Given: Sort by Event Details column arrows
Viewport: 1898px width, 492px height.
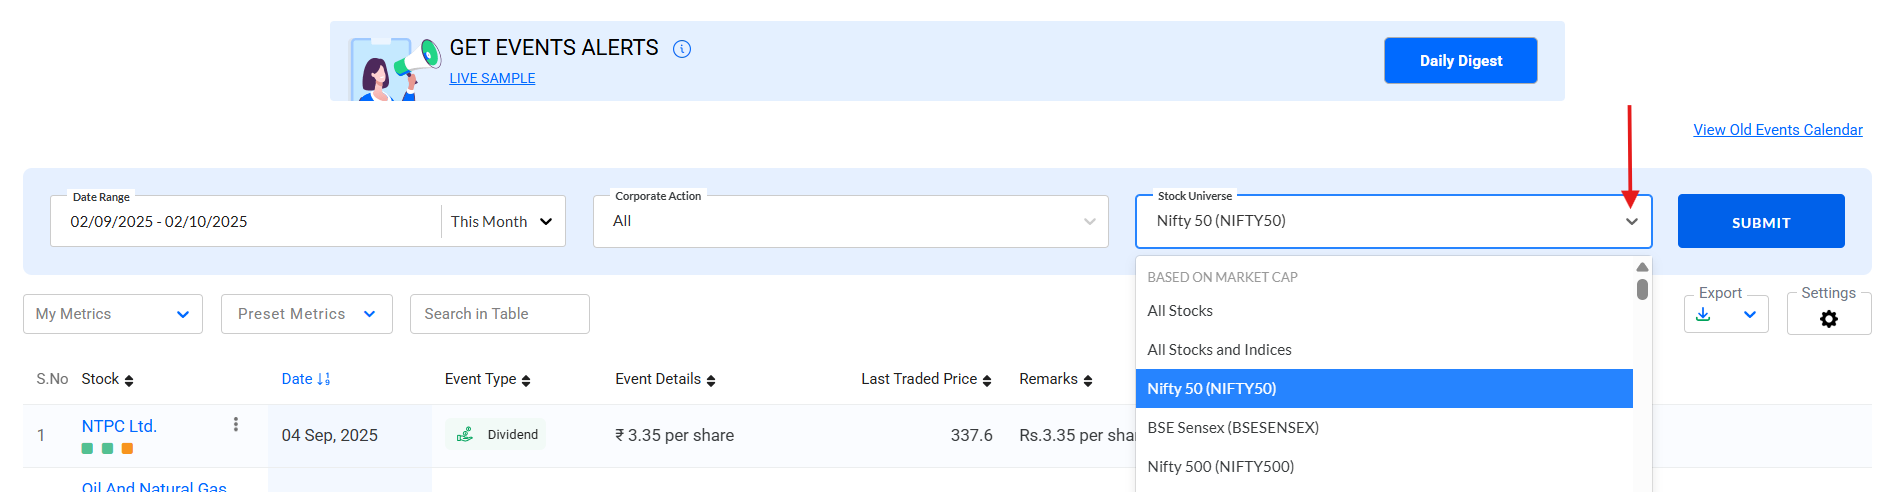Looking at the screenshot, I should click(x=711, y=380).
